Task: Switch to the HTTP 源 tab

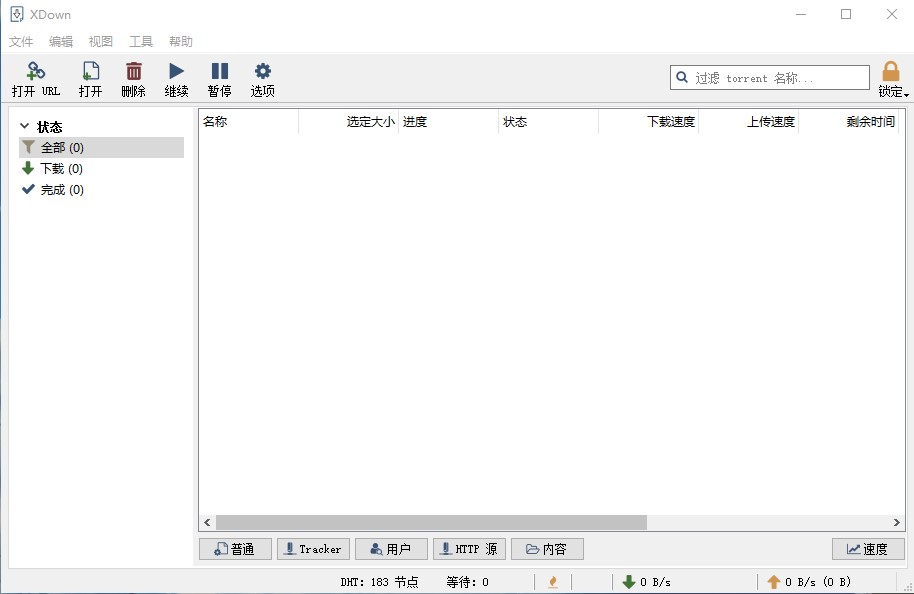Action: tap(469, 549)
